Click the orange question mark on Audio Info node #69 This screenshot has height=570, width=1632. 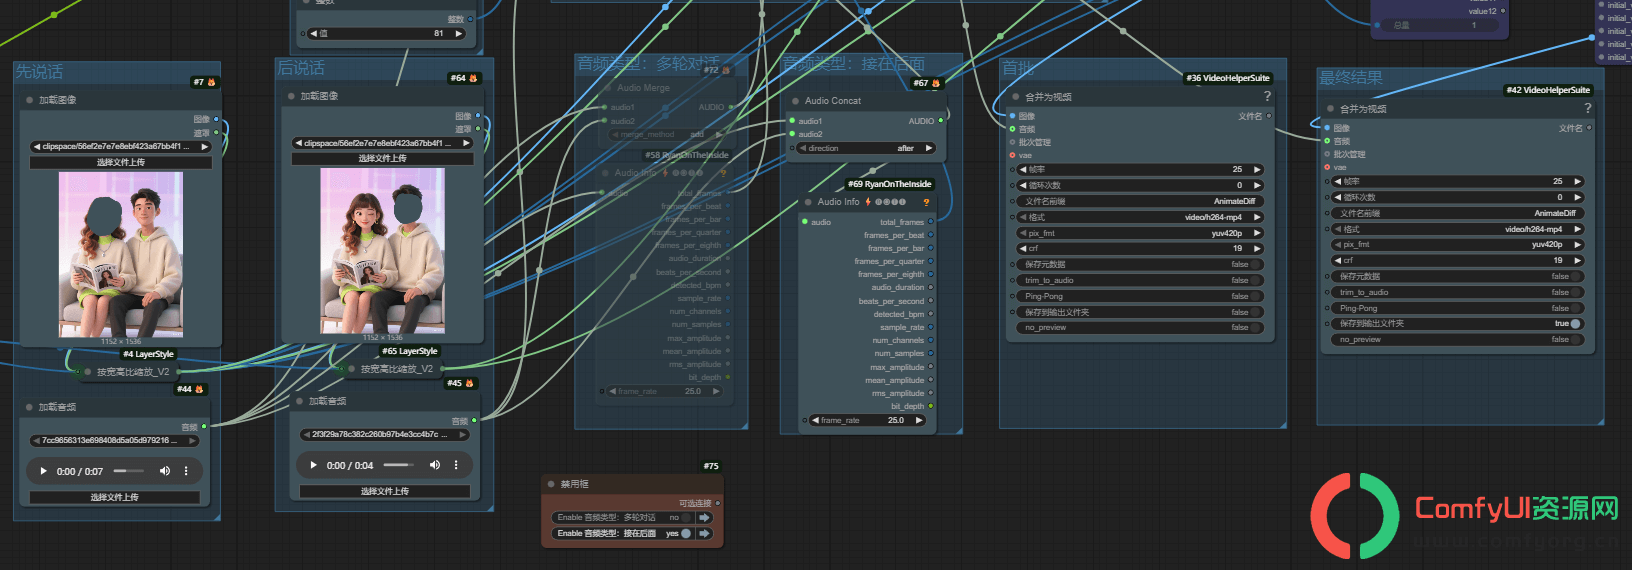pyautogui.click(x=926, y=202)
